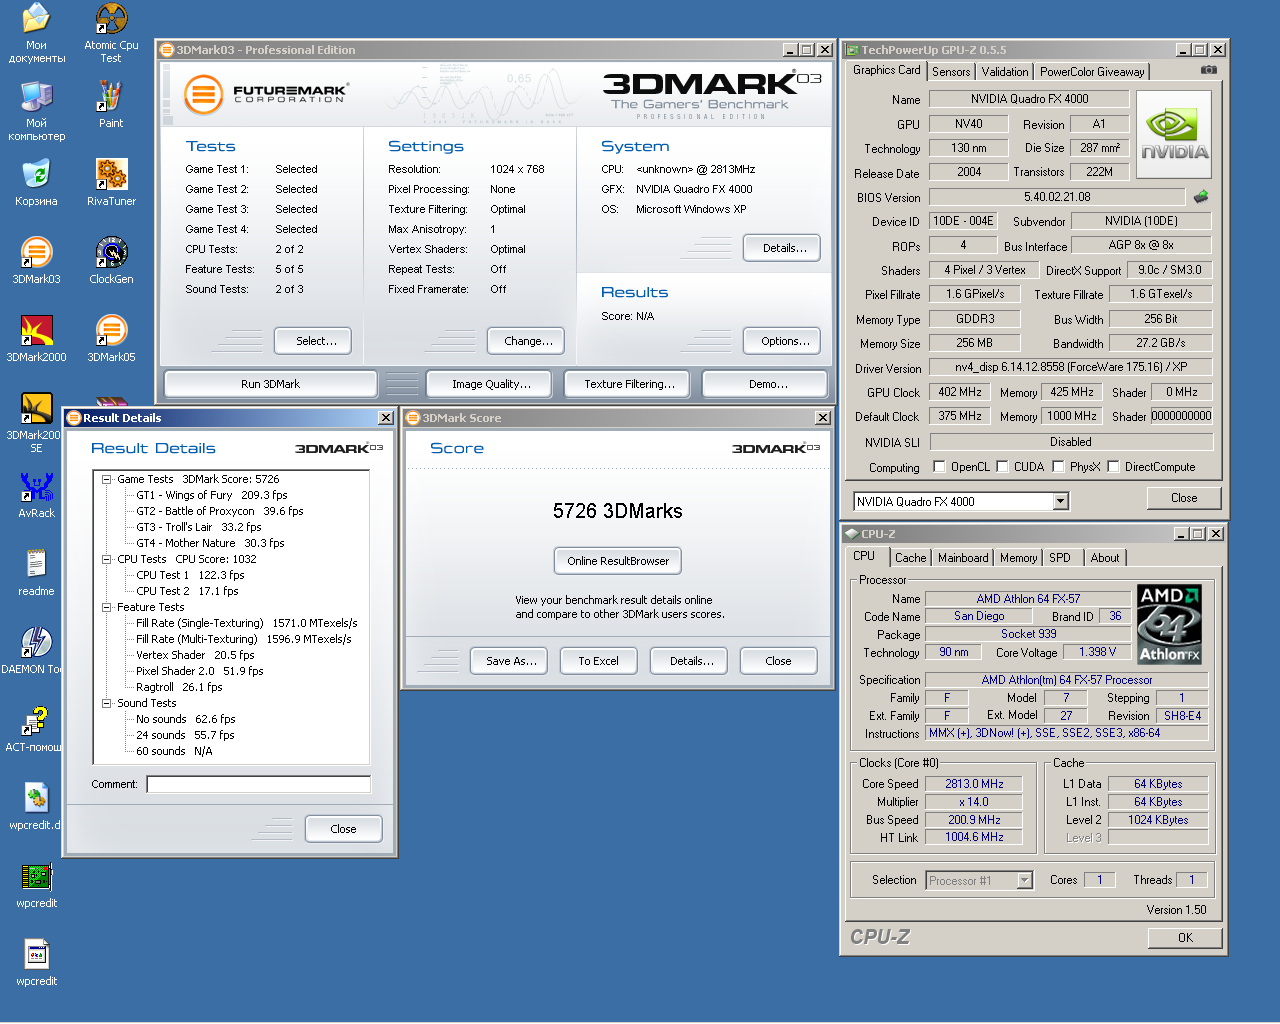Open the AvRack desktop icon
1280x1024 pixels.
pos(36,494)
